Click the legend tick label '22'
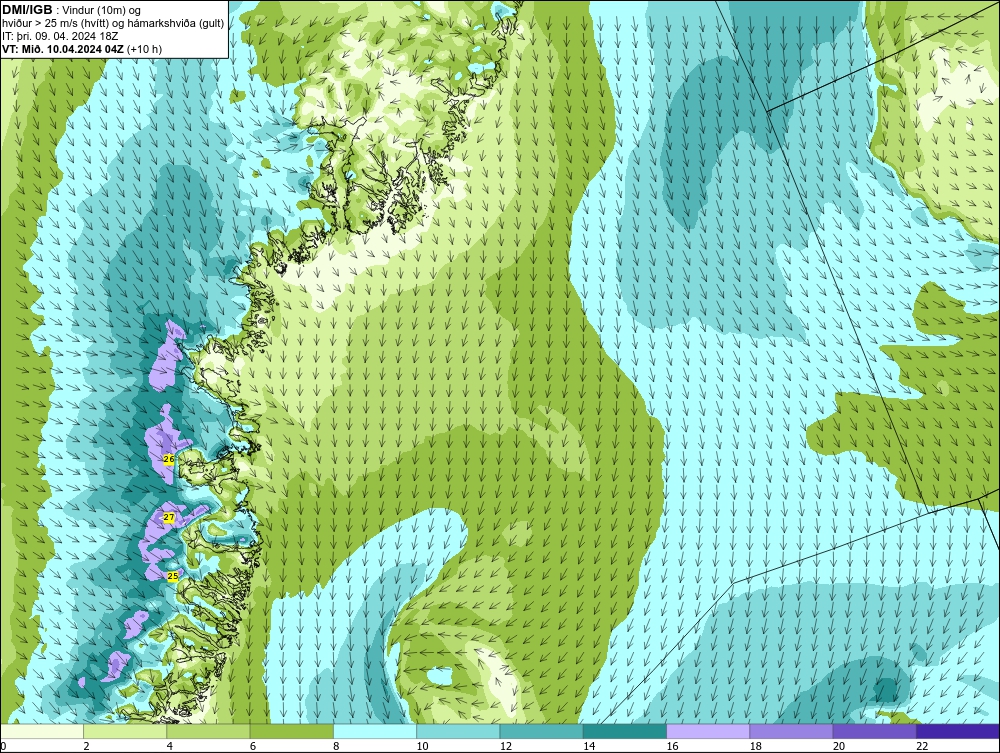This screenshot has height=753, width=1000. (x=922, y=747)
